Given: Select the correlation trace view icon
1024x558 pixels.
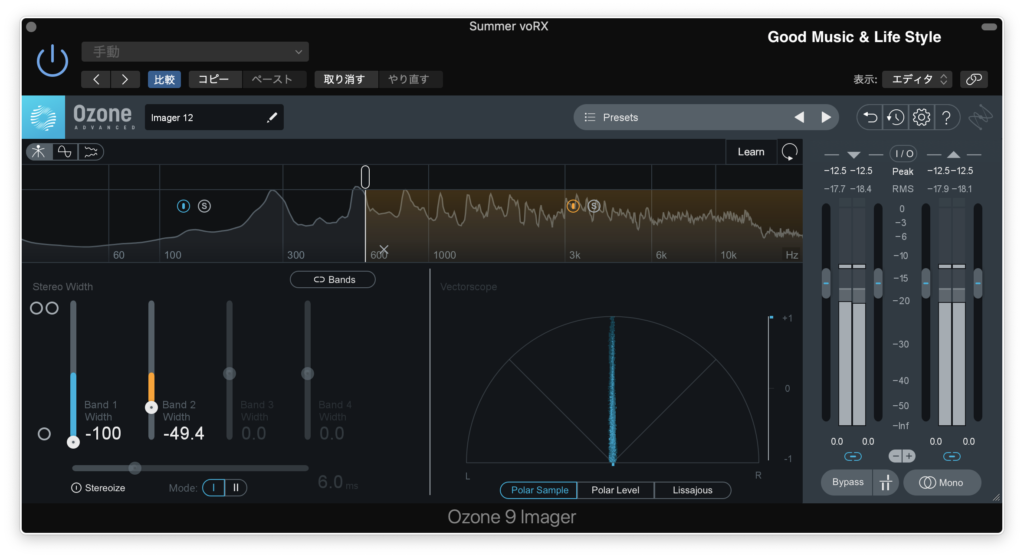Looking at the screenshot, I should click(65, 152).
